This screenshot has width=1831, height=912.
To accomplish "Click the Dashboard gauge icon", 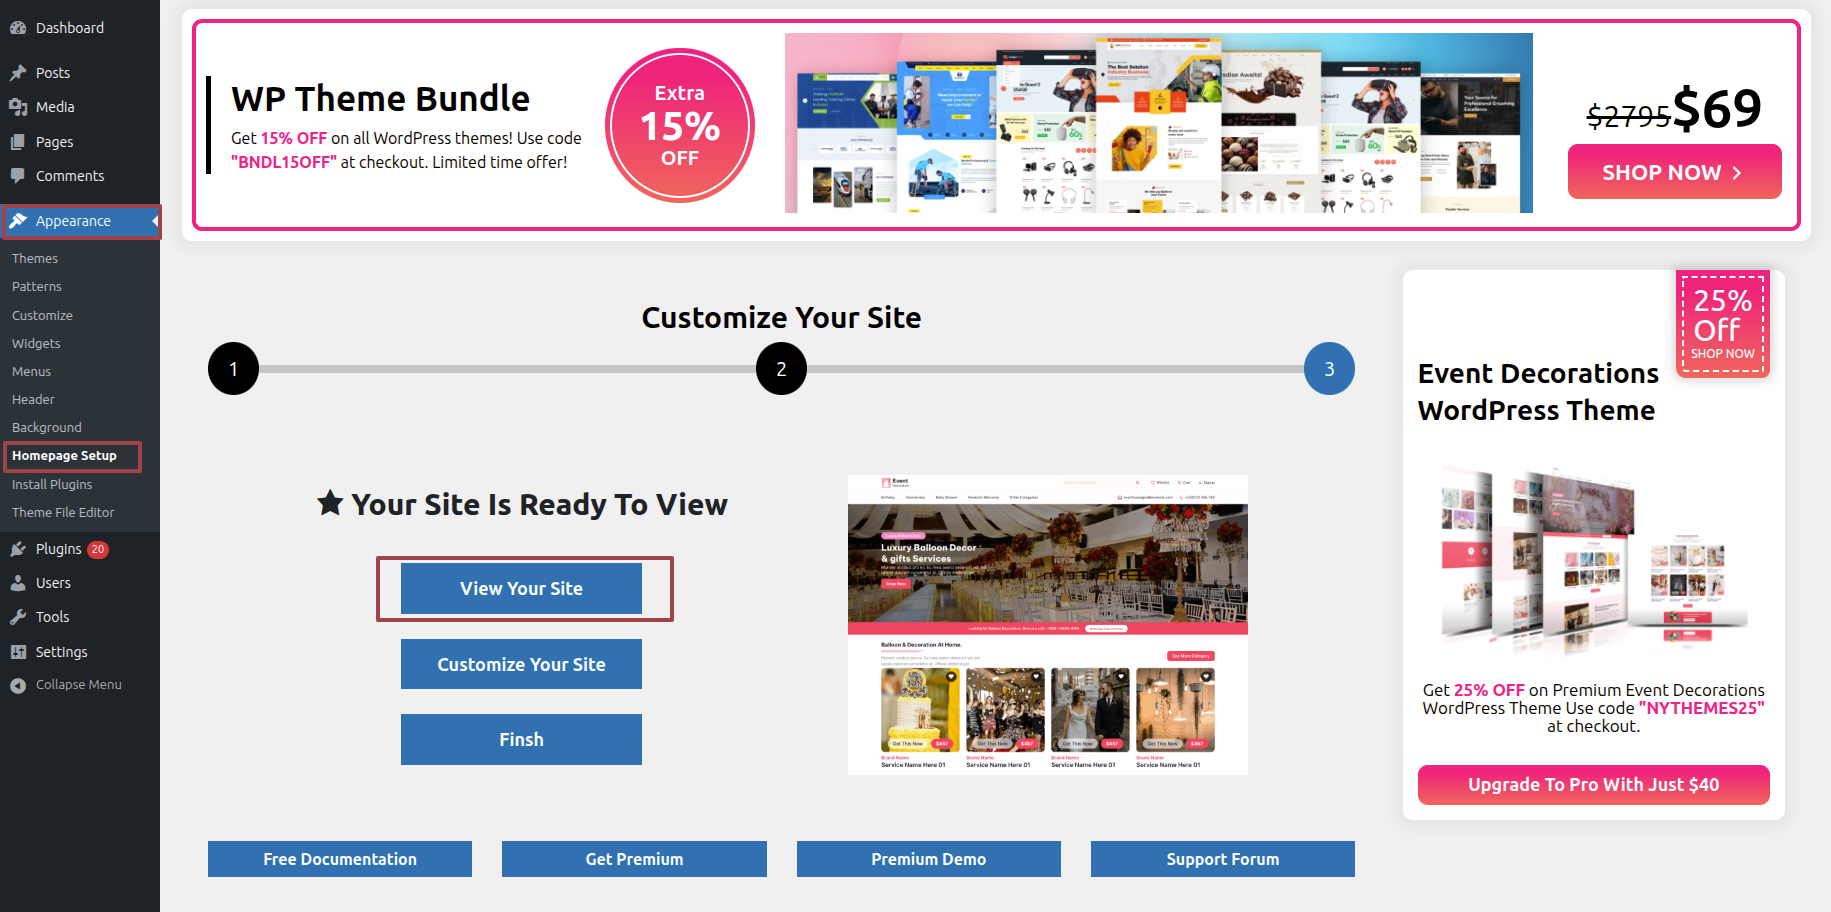I will pyautogui.click(x=18, y=28).
